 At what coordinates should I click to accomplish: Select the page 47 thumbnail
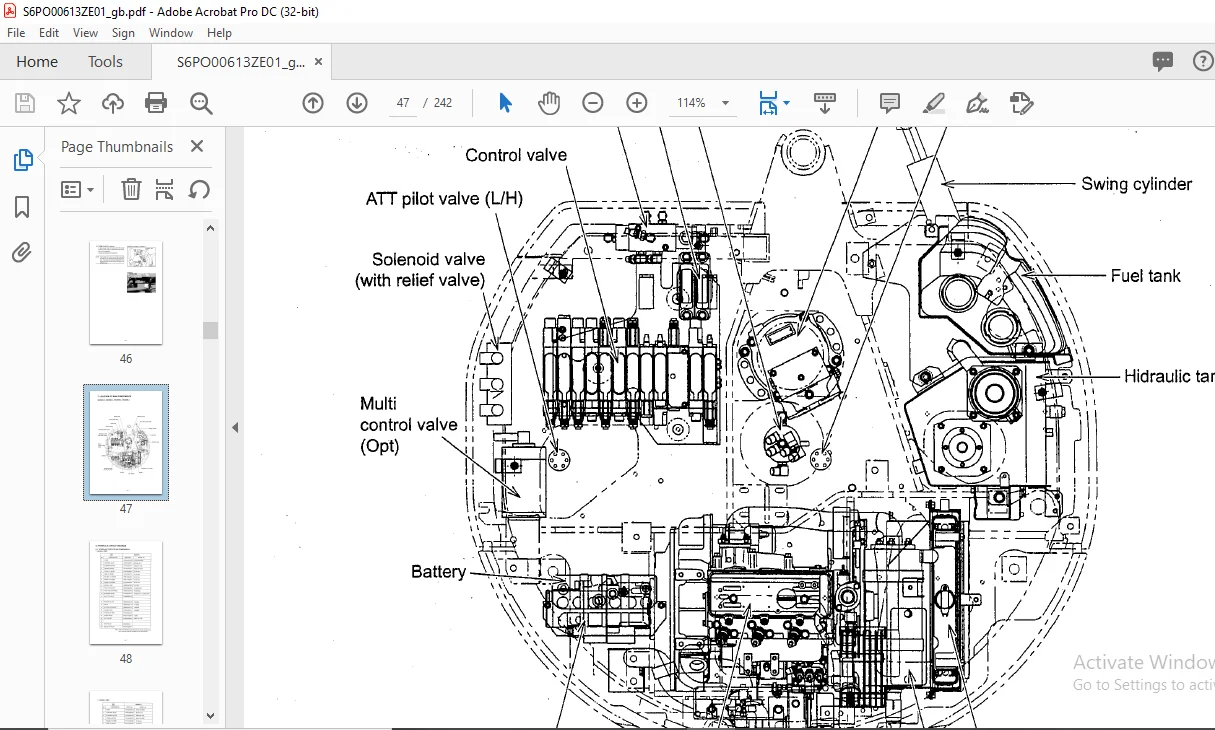126,442
